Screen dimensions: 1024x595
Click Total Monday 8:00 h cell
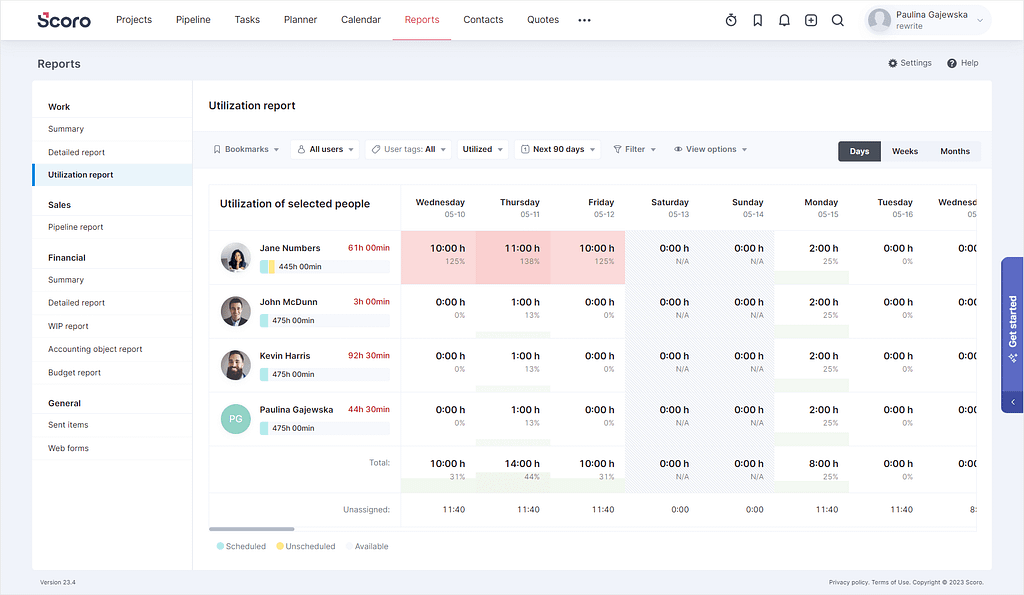812,470
